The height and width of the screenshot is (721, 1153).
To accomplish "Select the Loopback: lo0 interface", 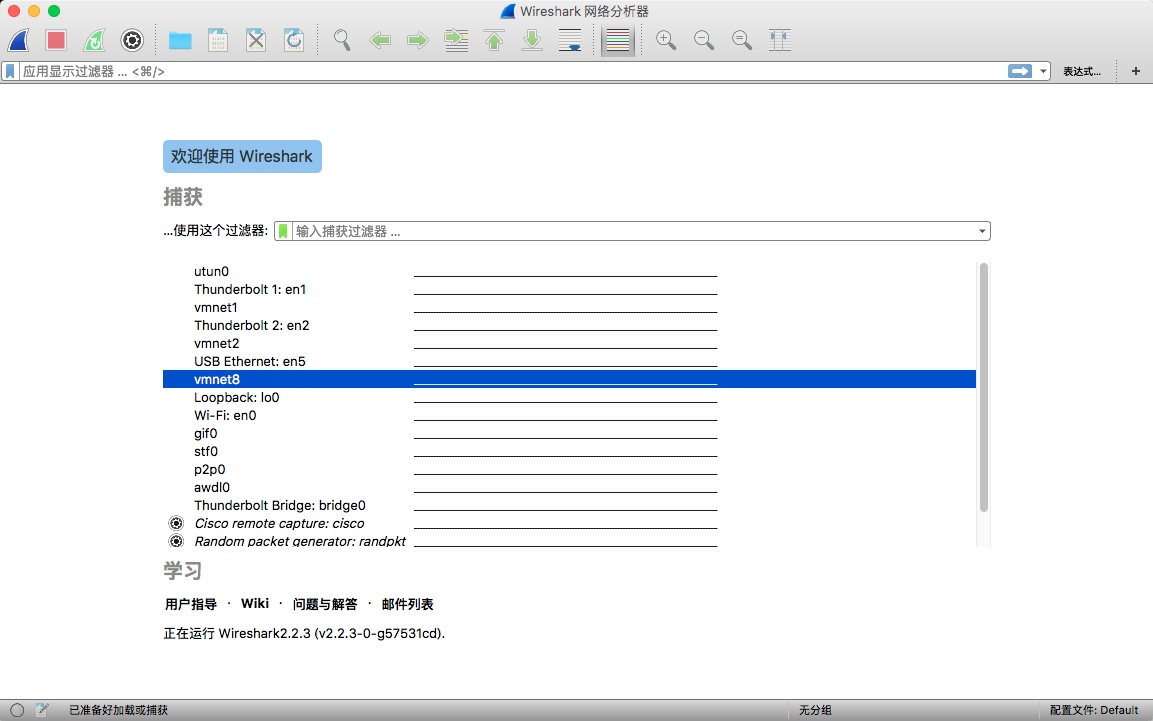I will 569,398.
